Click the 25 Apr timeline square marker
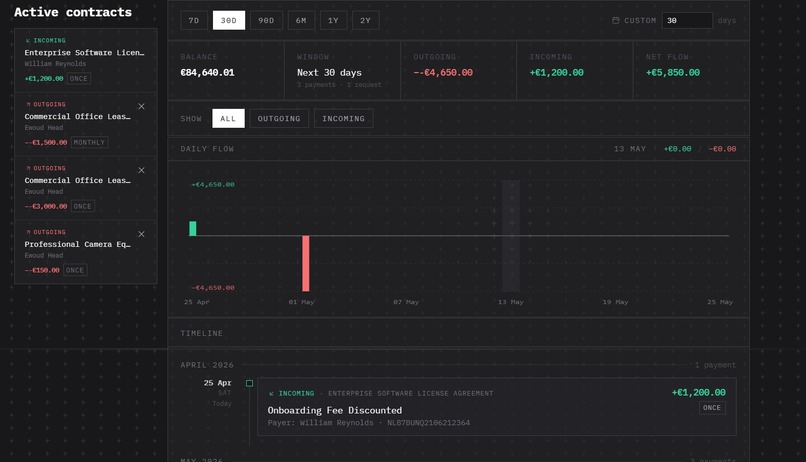 coord(249,383)
